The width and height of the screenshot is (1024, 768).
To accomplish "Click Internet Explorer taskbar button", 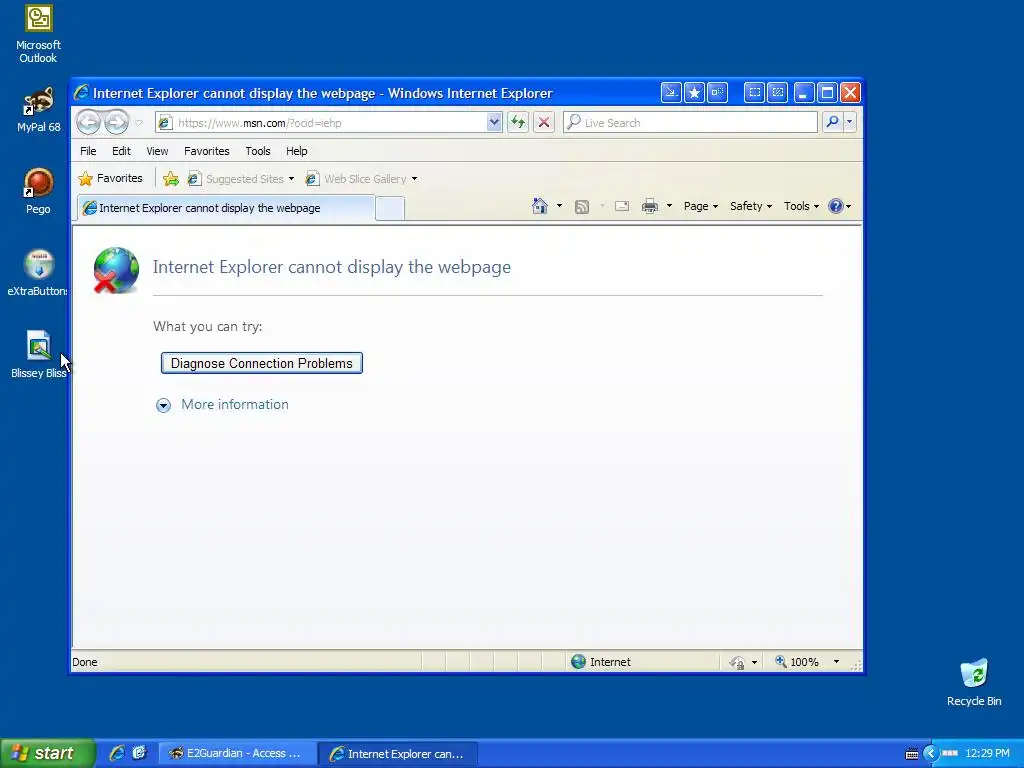I will tap(398, 754).
